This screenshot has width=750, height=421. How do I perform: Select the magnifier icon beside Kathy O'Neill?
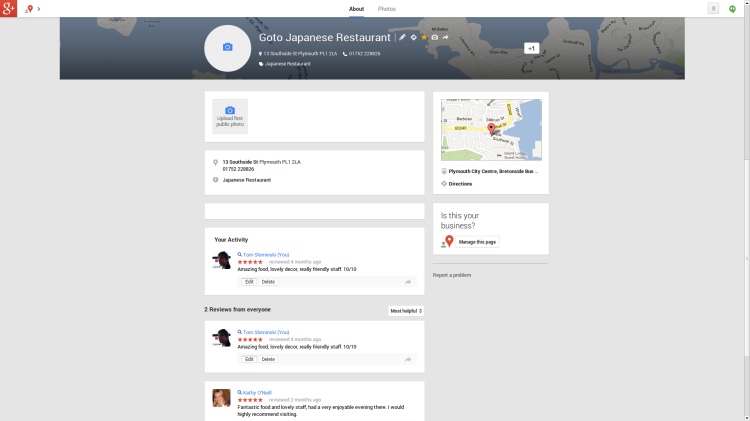(x=240, y=393)
